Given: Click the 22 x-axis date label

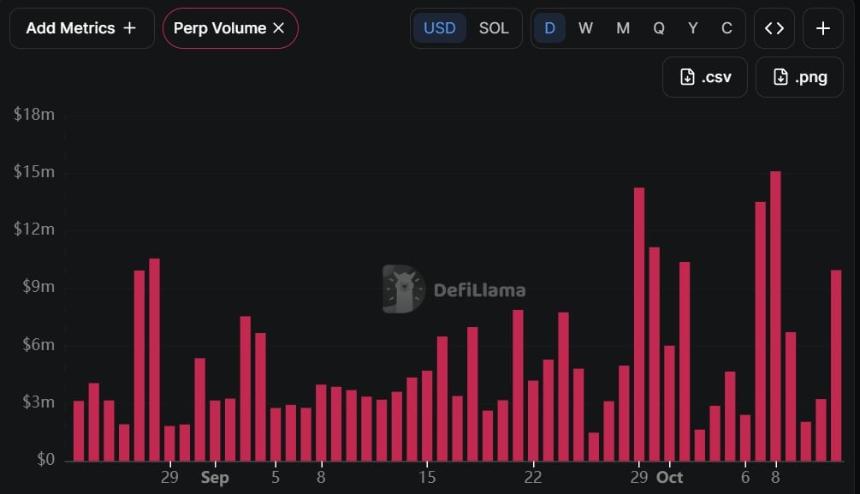Looking at the screenshot, I should coord(533,478).
